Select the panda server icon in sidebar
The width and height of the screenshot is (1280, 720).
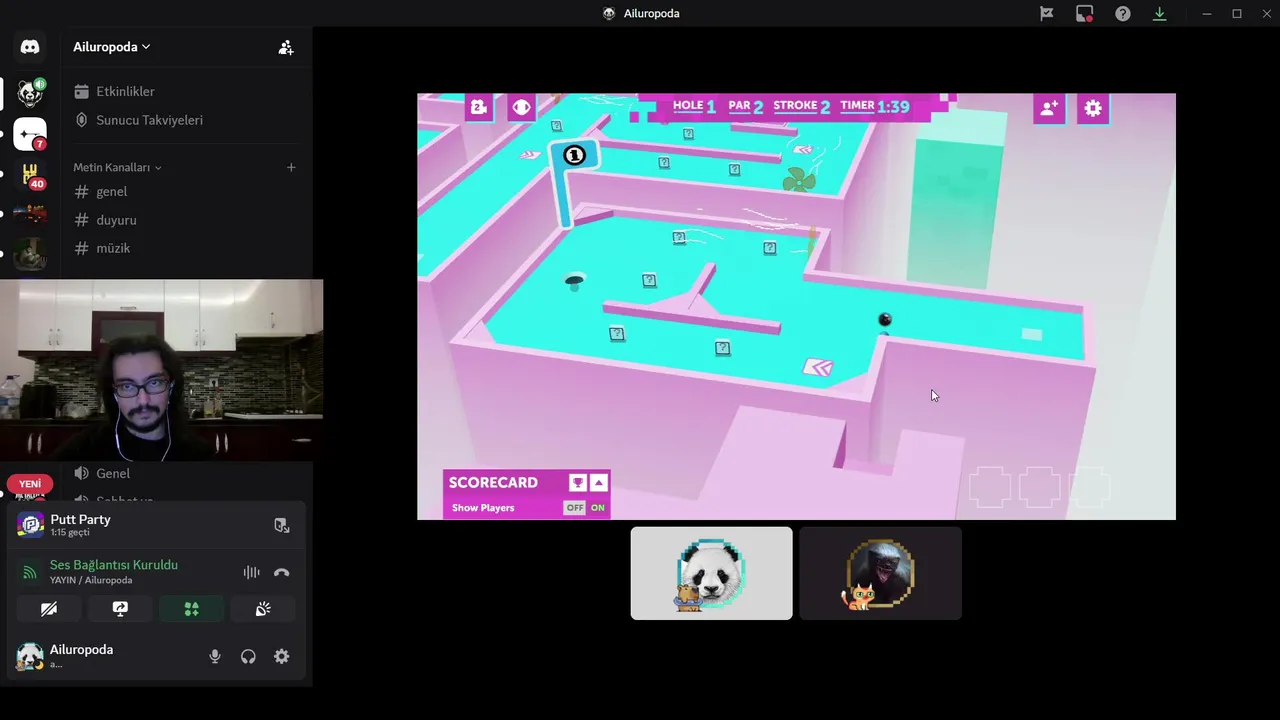tap(30, 94)
